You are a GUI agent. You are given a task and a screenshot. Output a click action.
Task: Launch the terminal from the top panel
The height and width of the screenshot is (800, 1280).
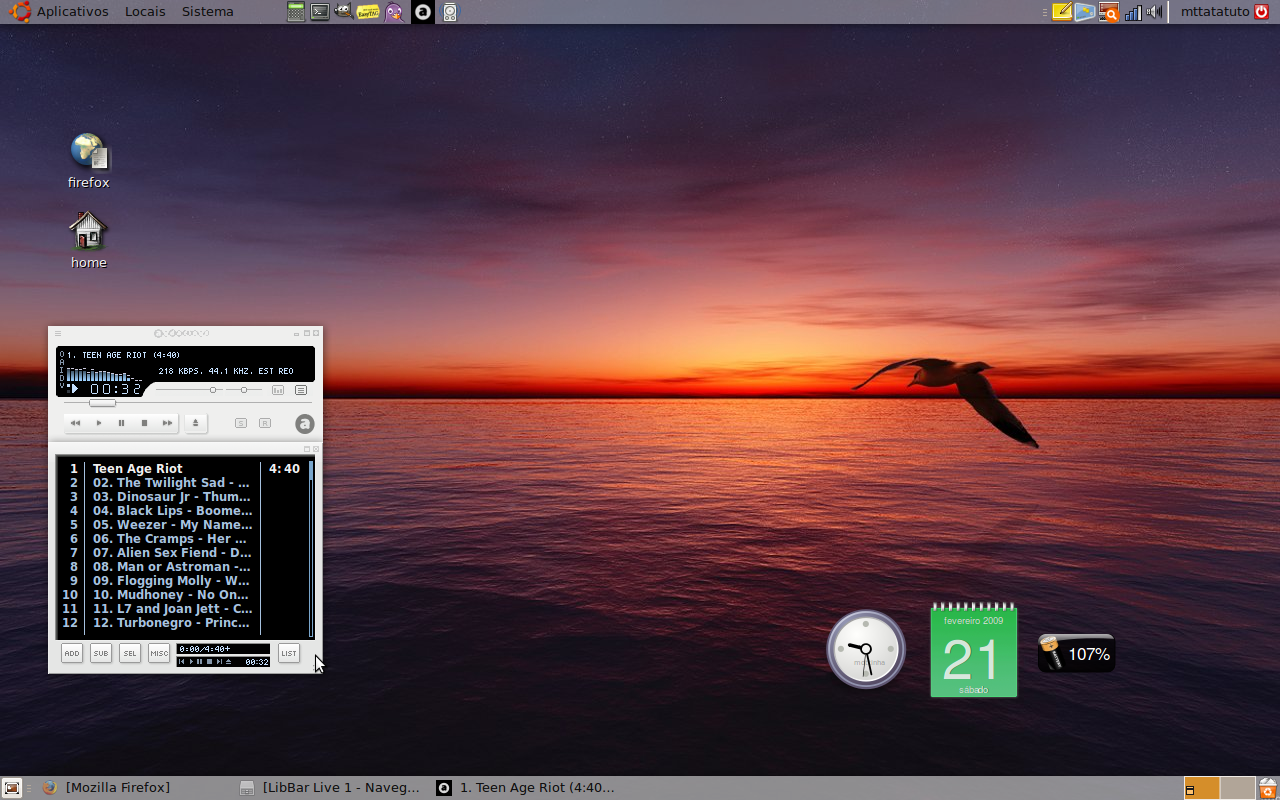click(x=319, y=12)
